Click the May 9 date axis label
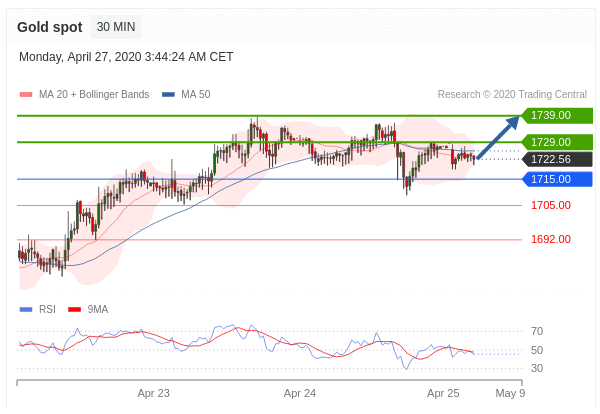Image resolution: width=600 pixels, height=414 pixels. (510, 394)
